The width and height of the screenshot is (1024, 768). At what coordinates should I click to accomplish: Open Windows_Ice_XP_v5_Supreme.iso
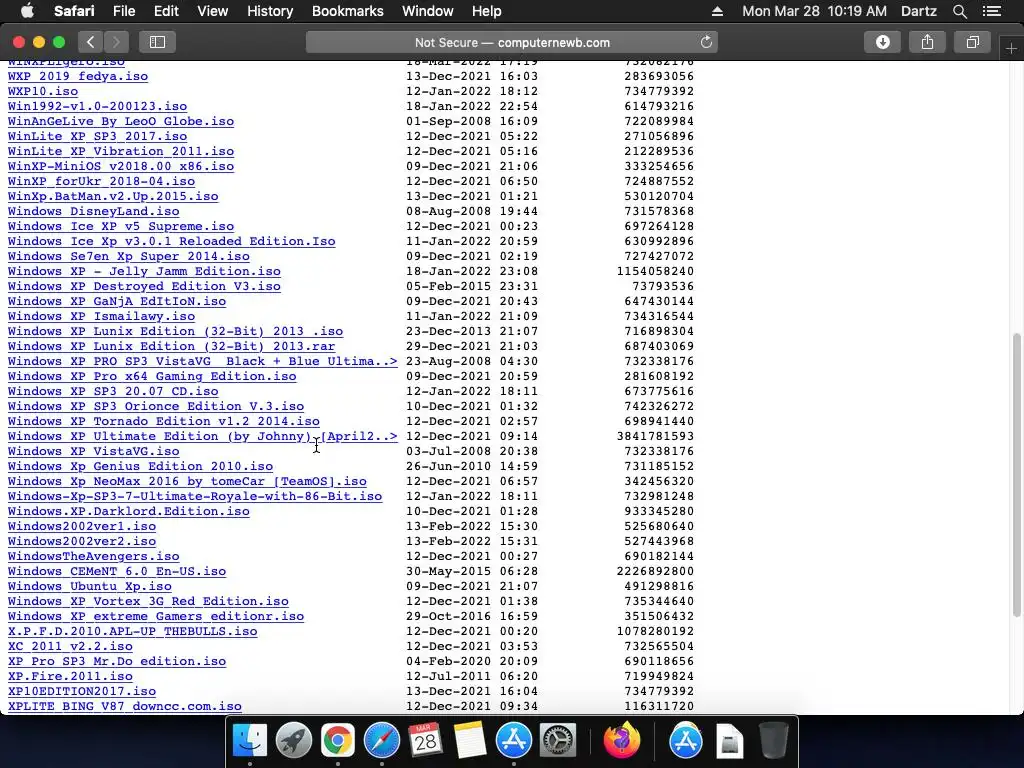pos(121,227)
